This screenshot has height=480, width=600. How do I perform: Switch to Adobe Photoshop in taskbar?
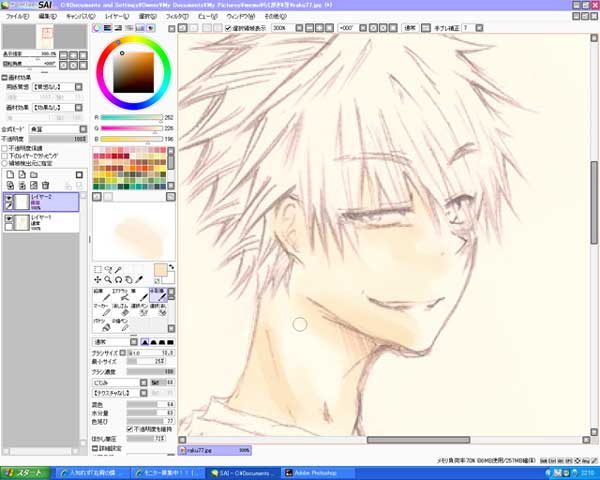pyautogui.click(x=318, y=473)
